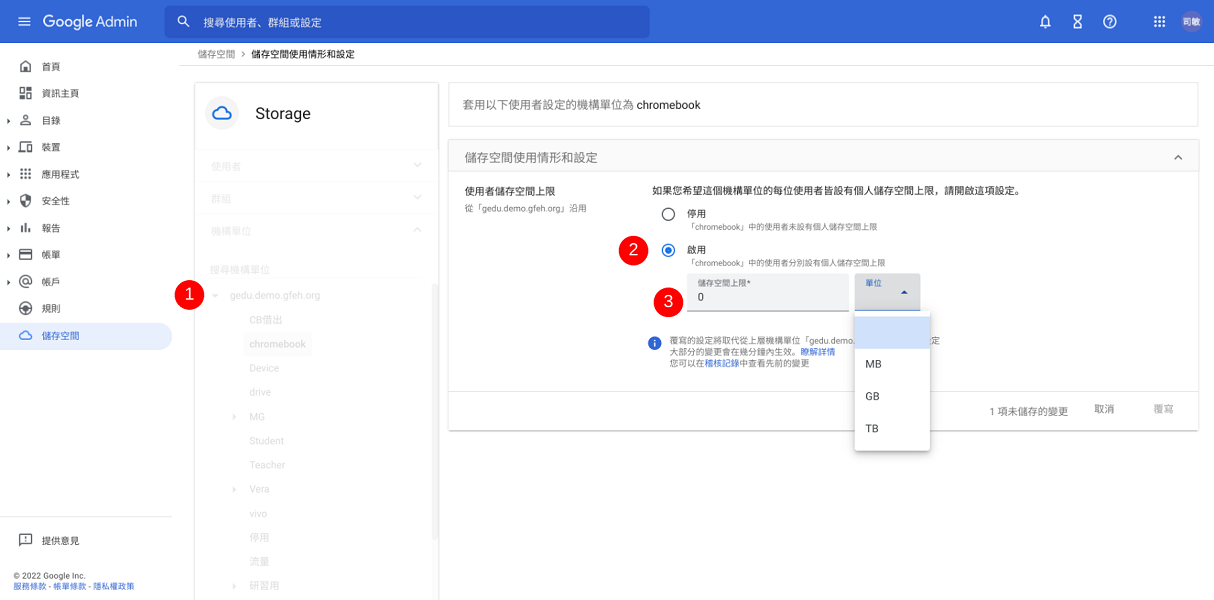Image resolution: width=1214 pixels, height=600 pixels.
Task: Expand the 報告 sidebar arrow
Action: 8,229
